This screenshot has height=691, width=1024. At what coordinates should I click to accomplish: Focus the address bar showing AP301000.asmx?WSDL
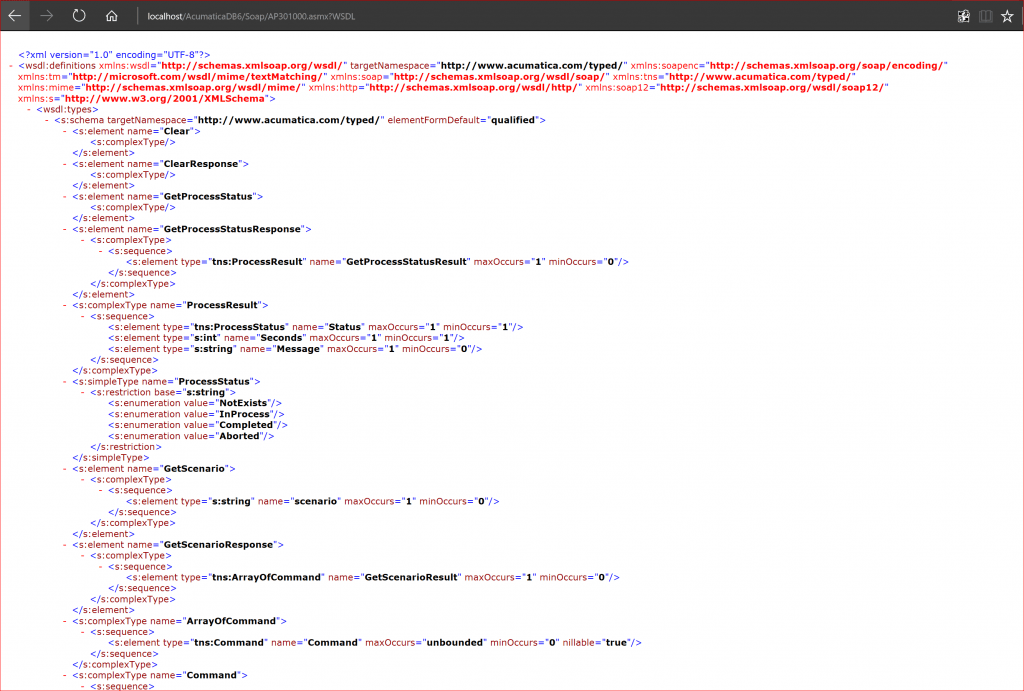click(x=251, y=16)
